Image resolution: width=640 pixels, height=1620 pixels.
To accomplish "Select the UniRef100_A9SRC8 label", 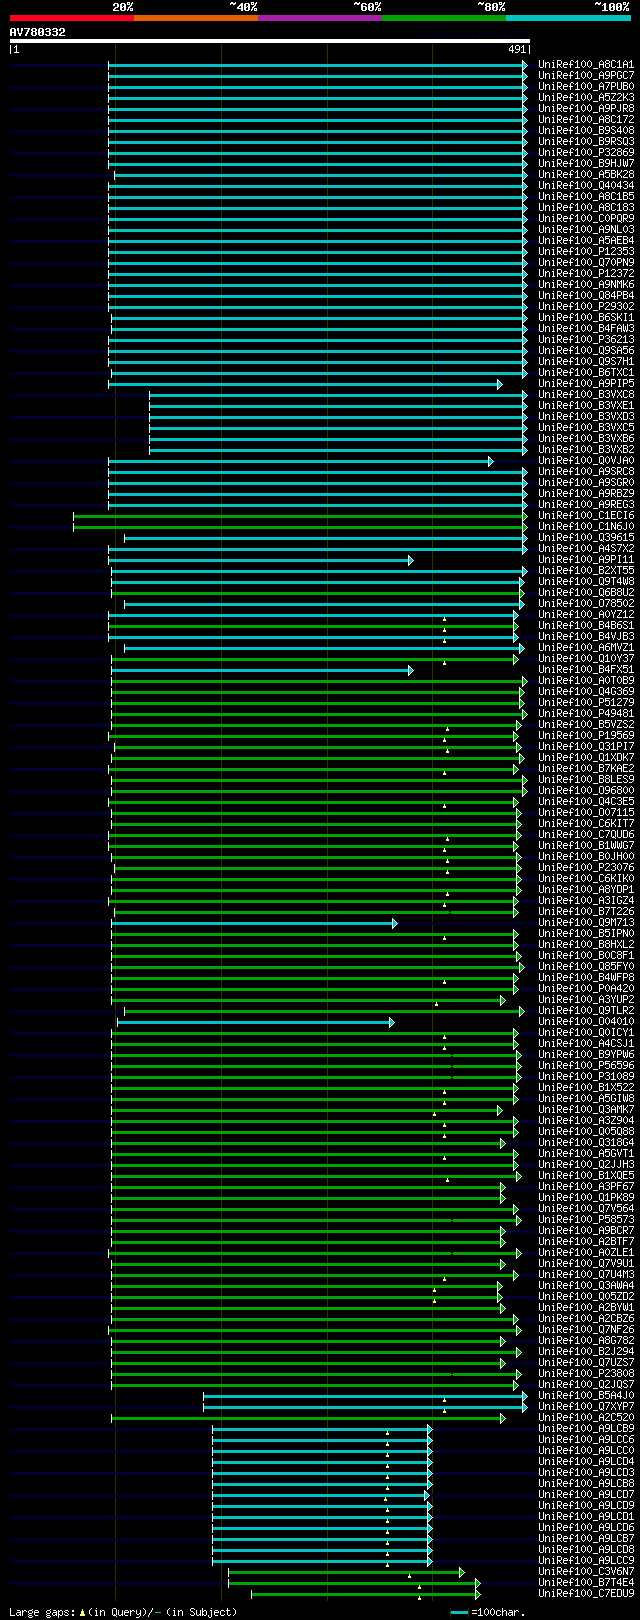I will coord(586,472).
